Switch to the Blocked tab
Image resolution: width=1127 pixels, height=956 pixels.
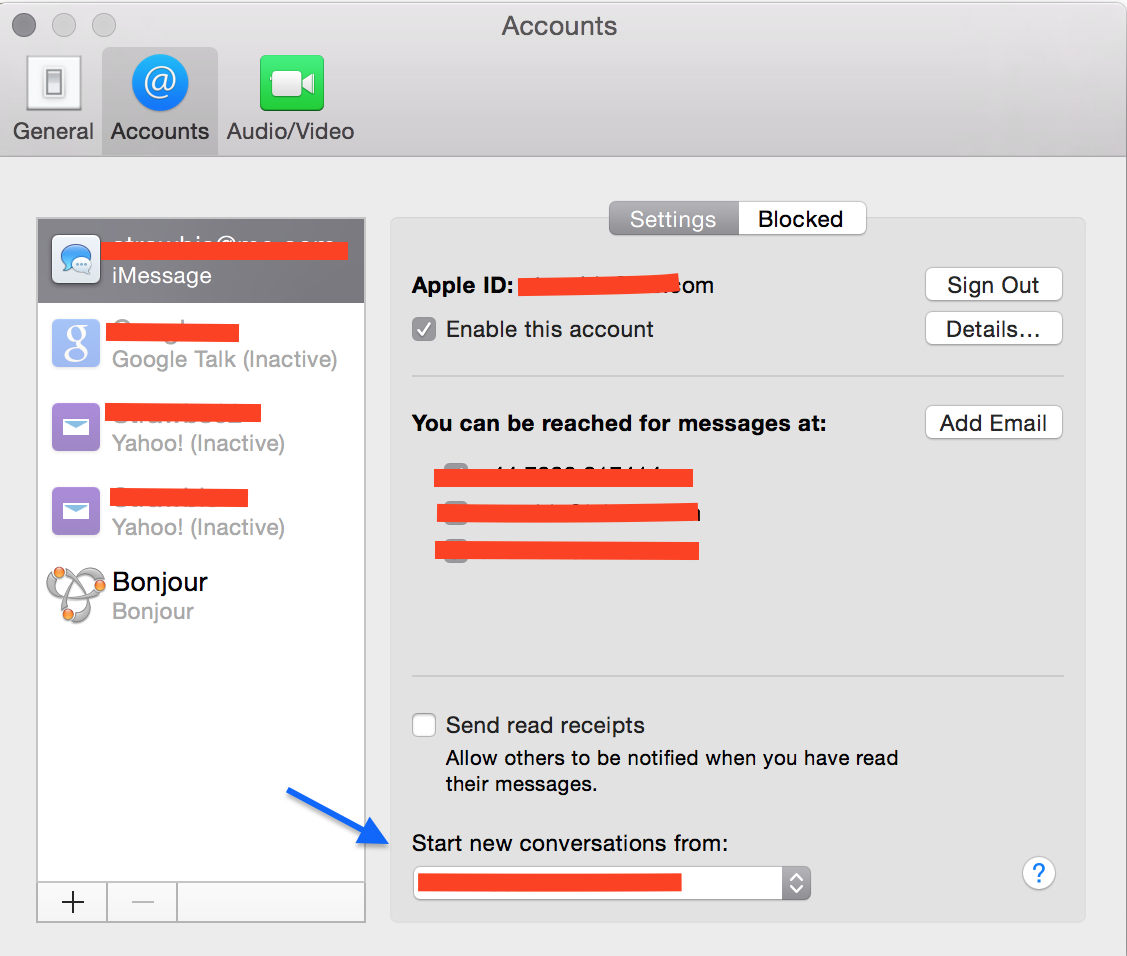click(801, 219)
